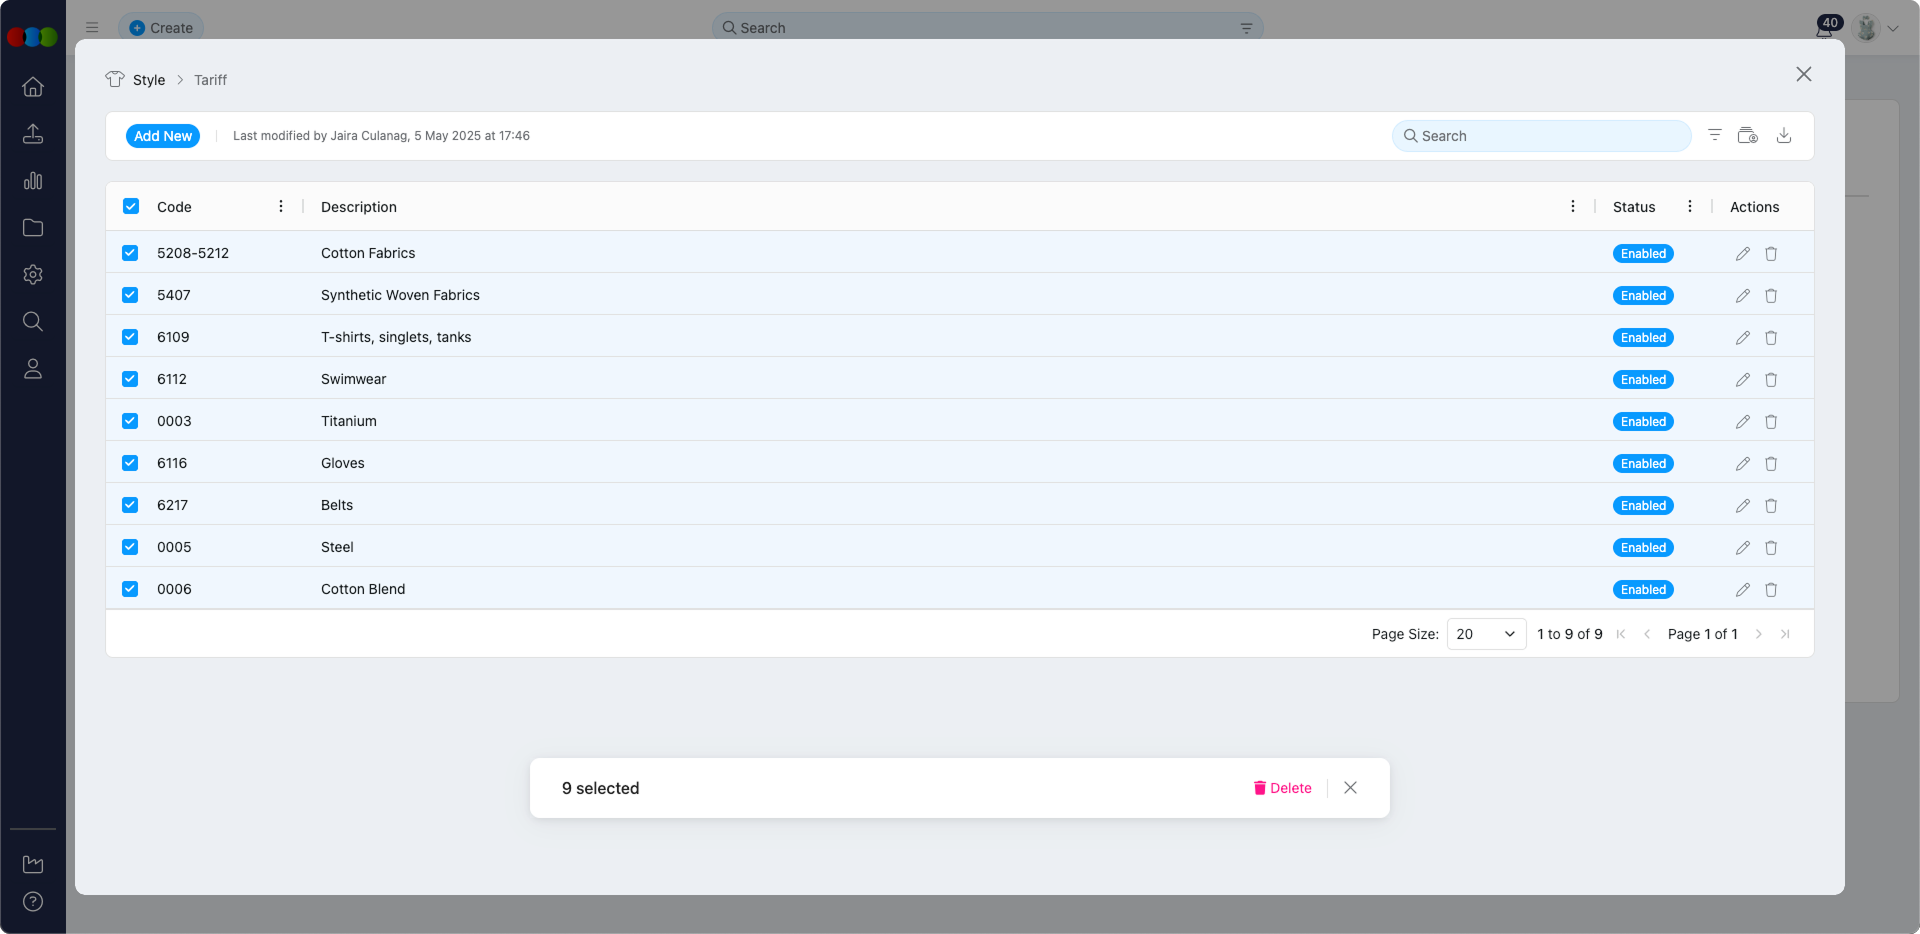This screenshot has height=934, width=1920.
Task: Click the Create button in the top bar
Action: (160, 28)
